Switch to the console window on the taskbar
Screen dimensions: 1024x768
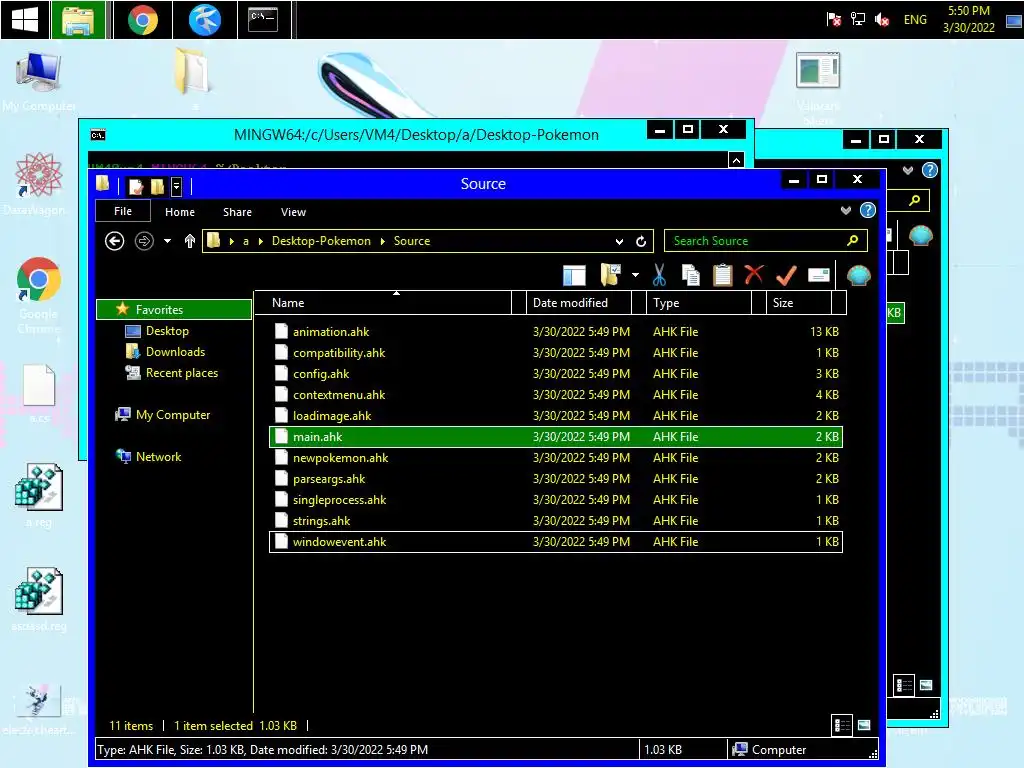pyautogui.click(x=263, y=20)
